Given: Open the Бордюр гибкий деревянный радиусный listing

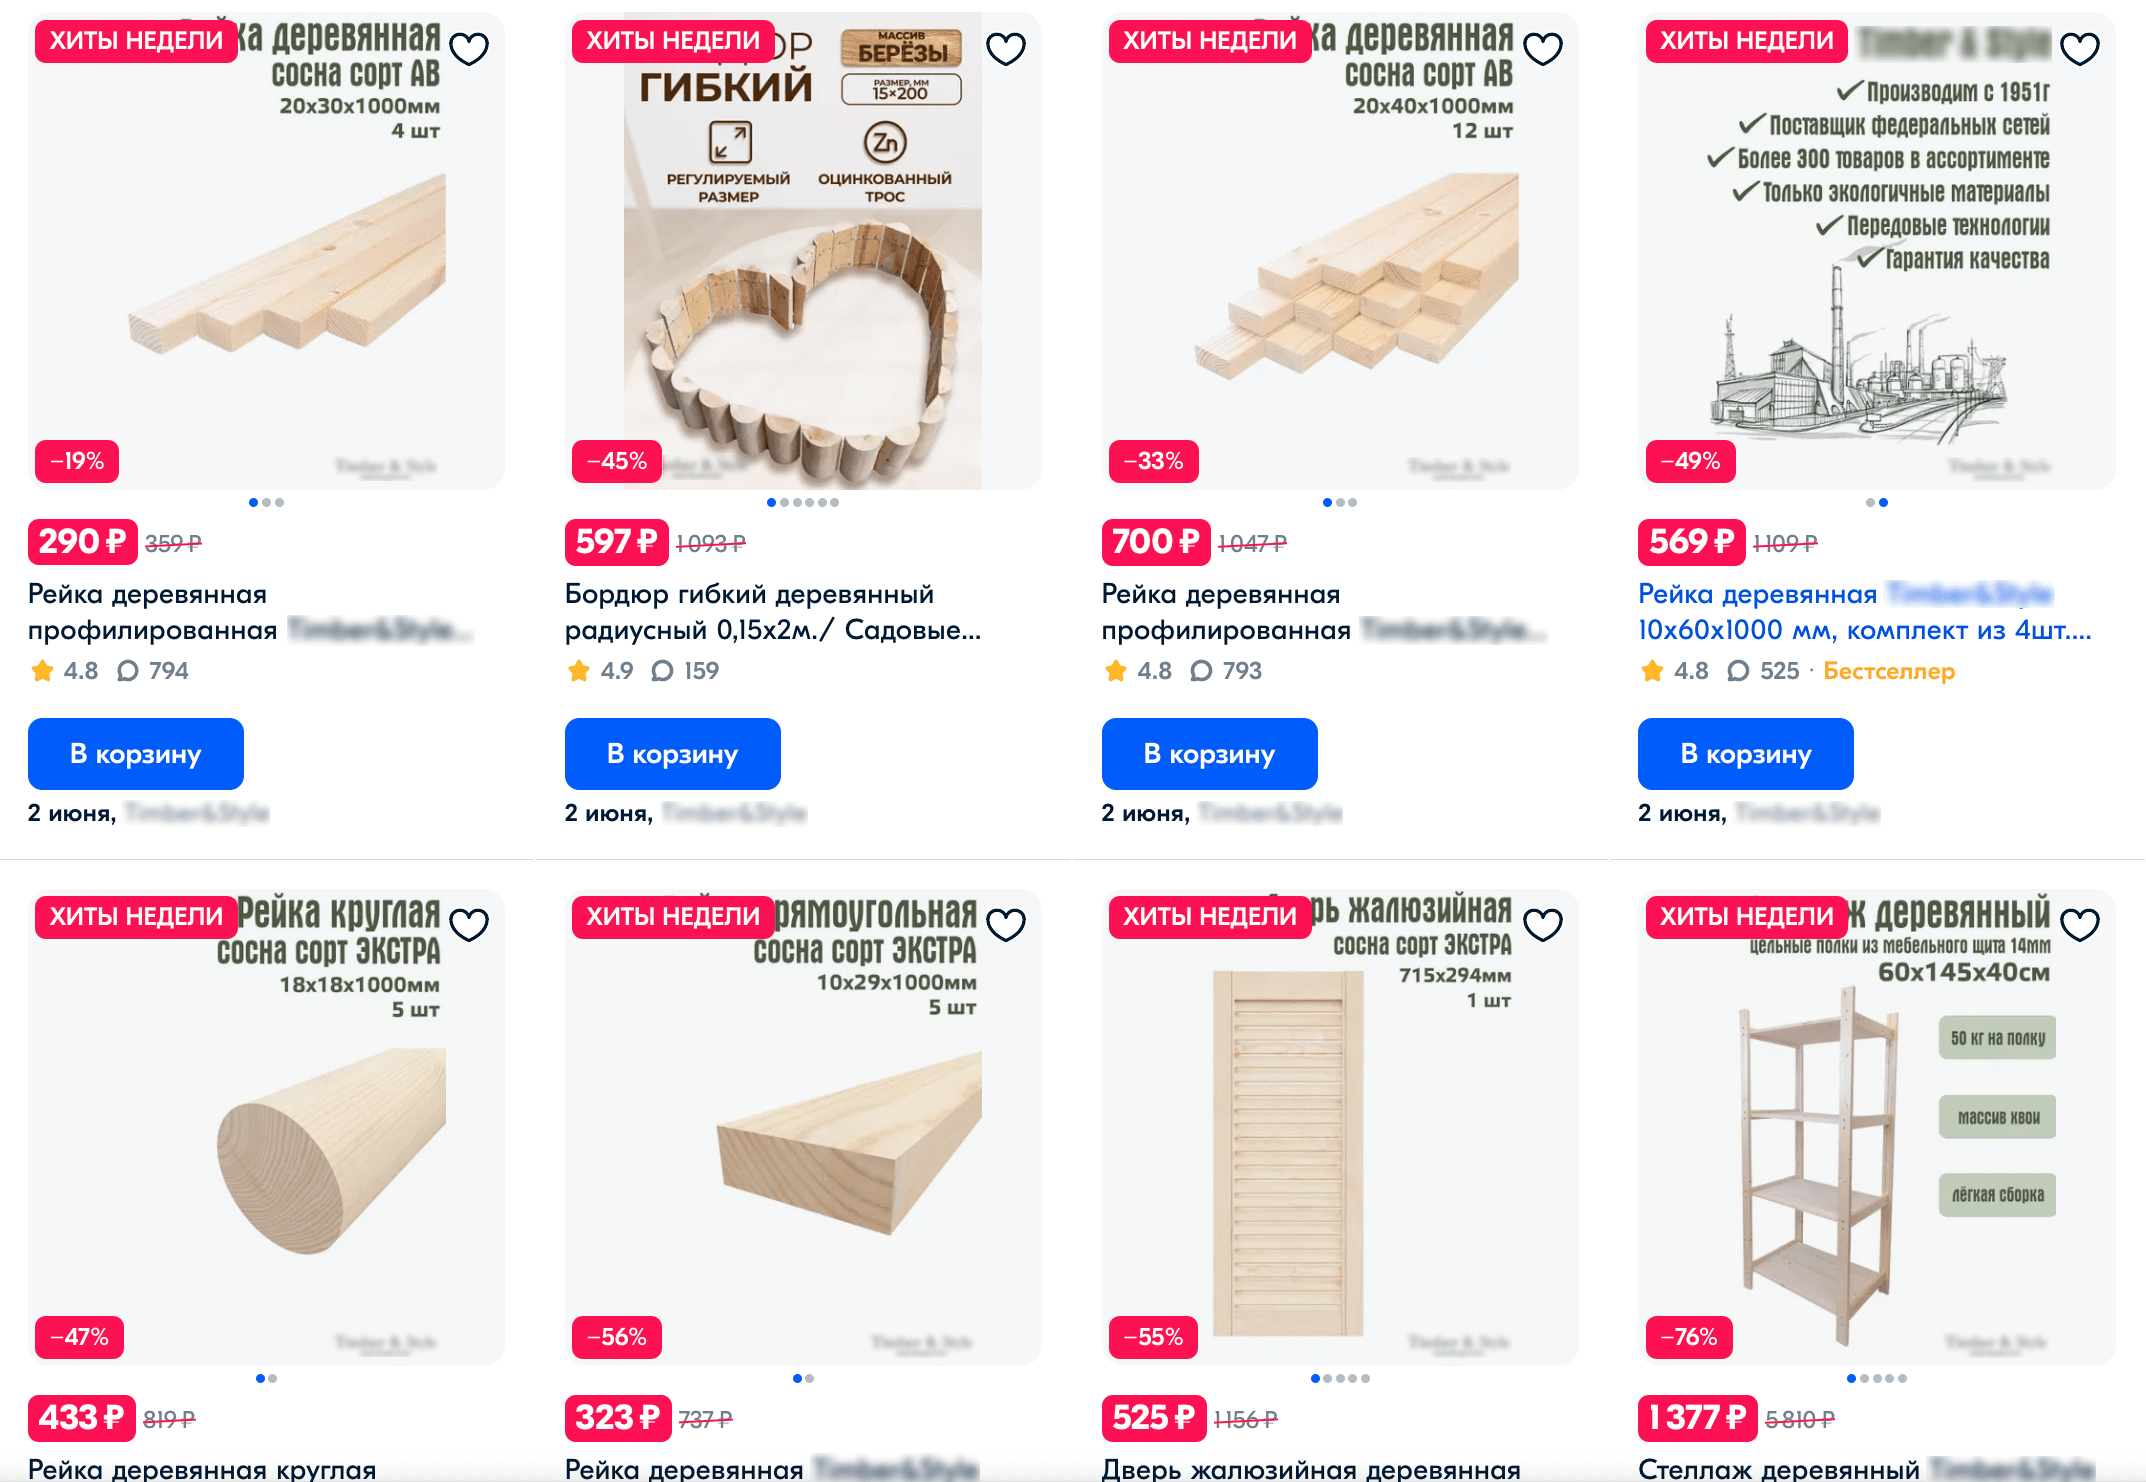Looking at the screenshot, I should pos(773,612).
